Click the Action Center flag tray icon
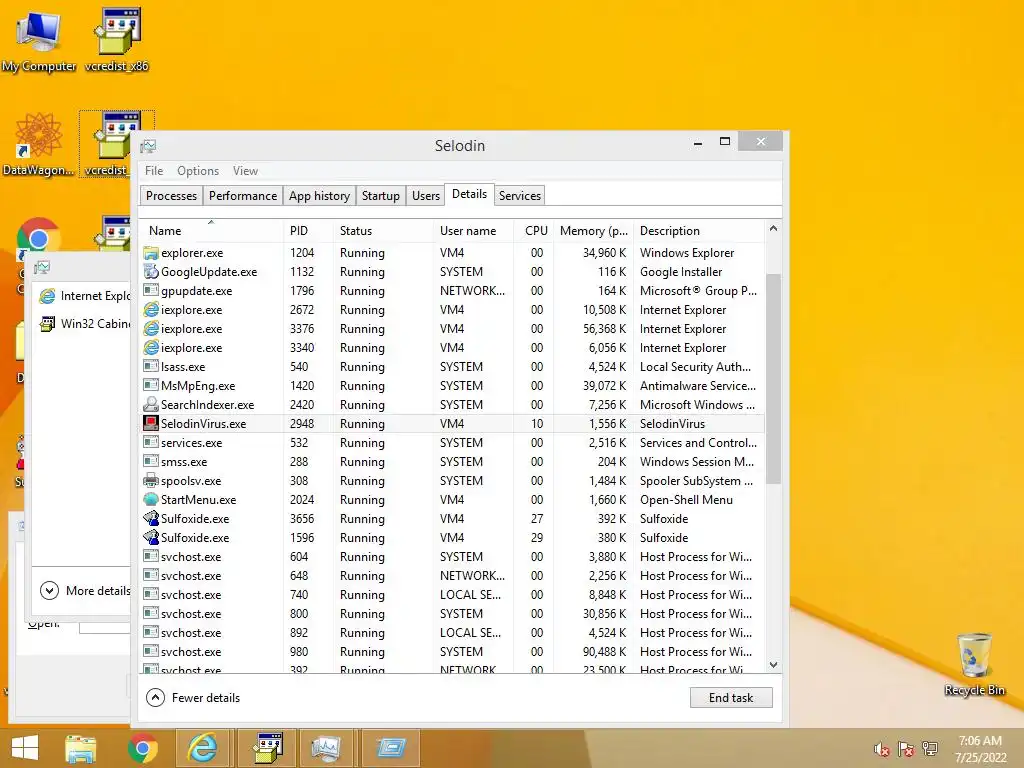Viewport: 1024px width, 768px height. [x=906, y=750]
